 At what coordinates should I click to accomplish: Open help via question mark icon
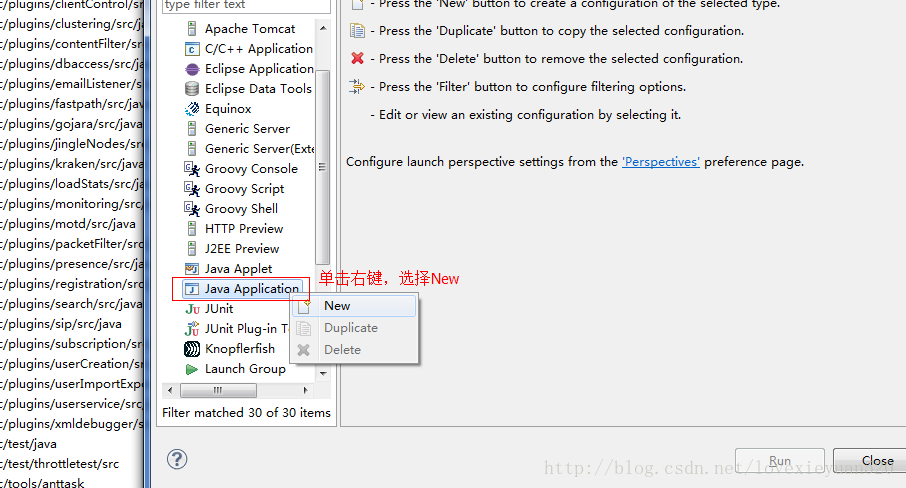click(177, 460)
